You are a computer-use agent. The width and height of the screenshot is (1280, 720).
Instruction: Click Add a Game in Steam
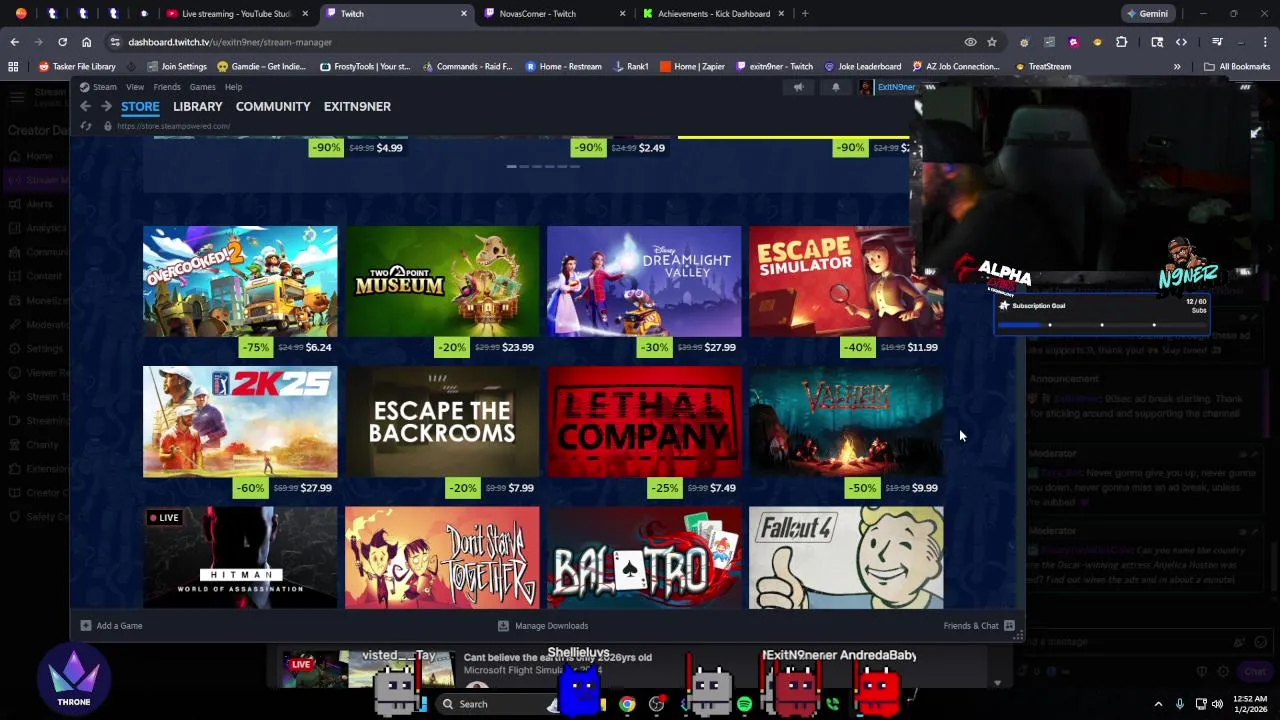[112, 626]
